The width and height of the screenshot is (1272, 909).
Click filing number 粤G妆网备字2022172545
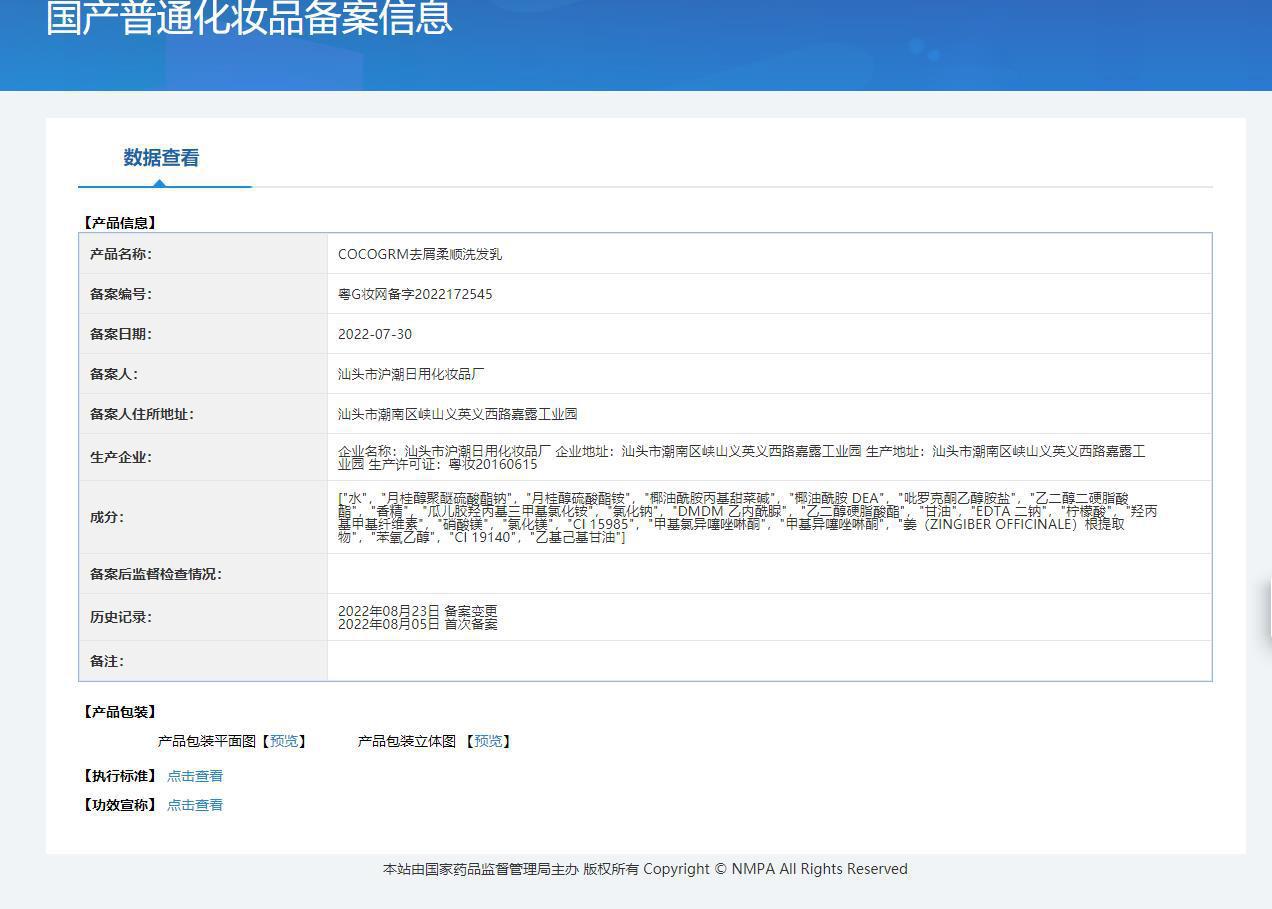(x=415, y=294)
